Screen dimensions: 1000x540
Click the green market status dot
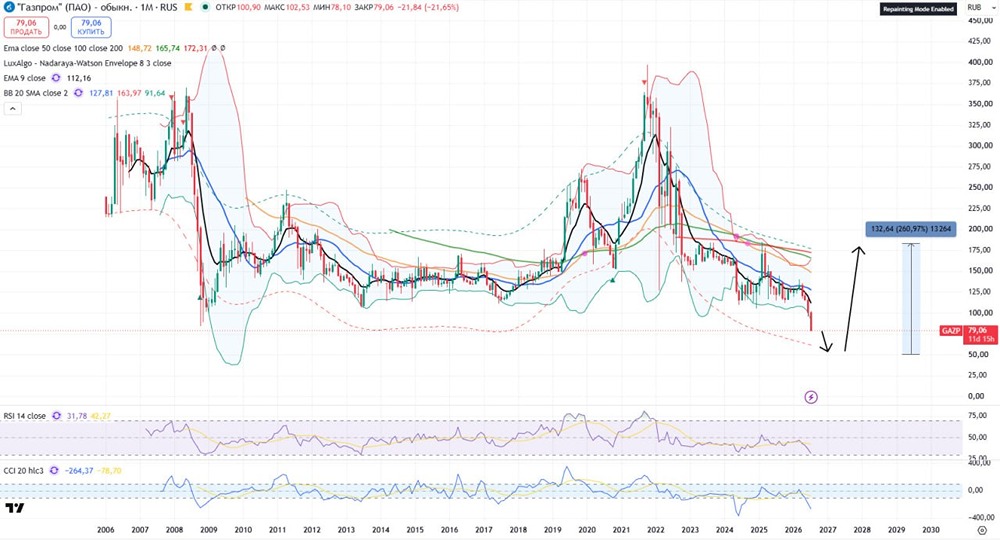tap(205, 8)
